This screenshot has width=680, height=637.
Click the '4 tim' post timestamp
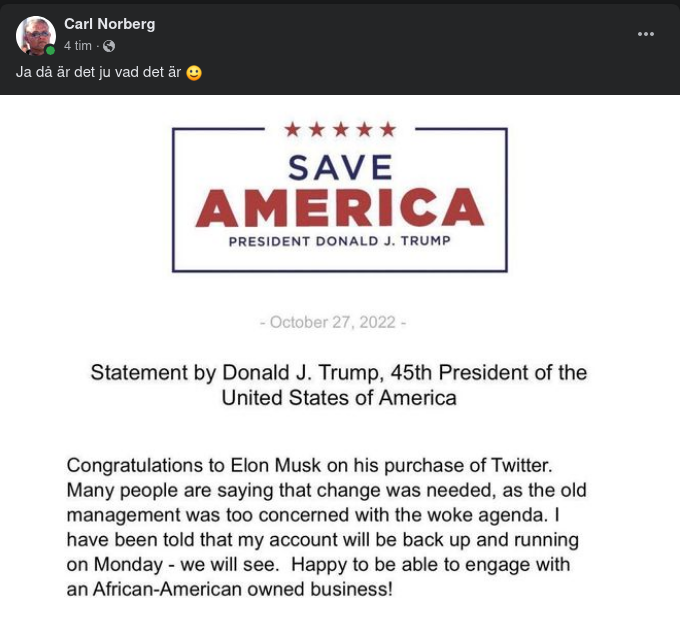pyautogui.click(x=78, y=46)
